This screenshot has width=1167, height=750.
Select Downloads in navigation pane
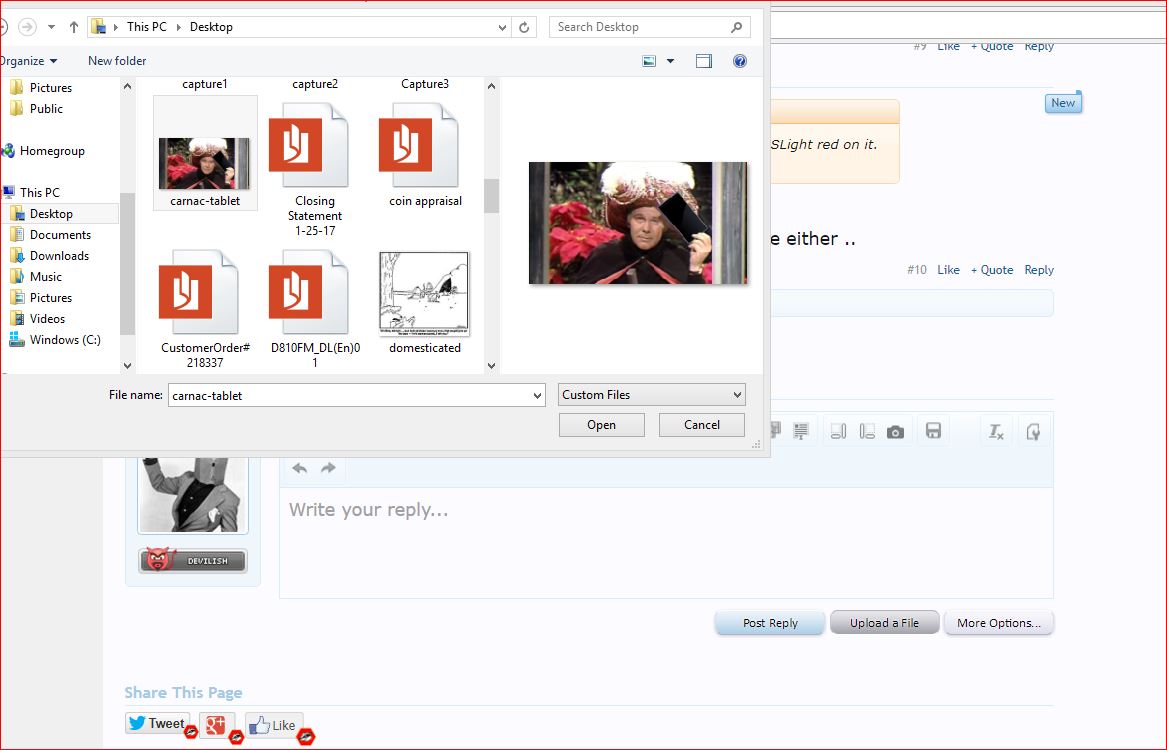[59, 255]
